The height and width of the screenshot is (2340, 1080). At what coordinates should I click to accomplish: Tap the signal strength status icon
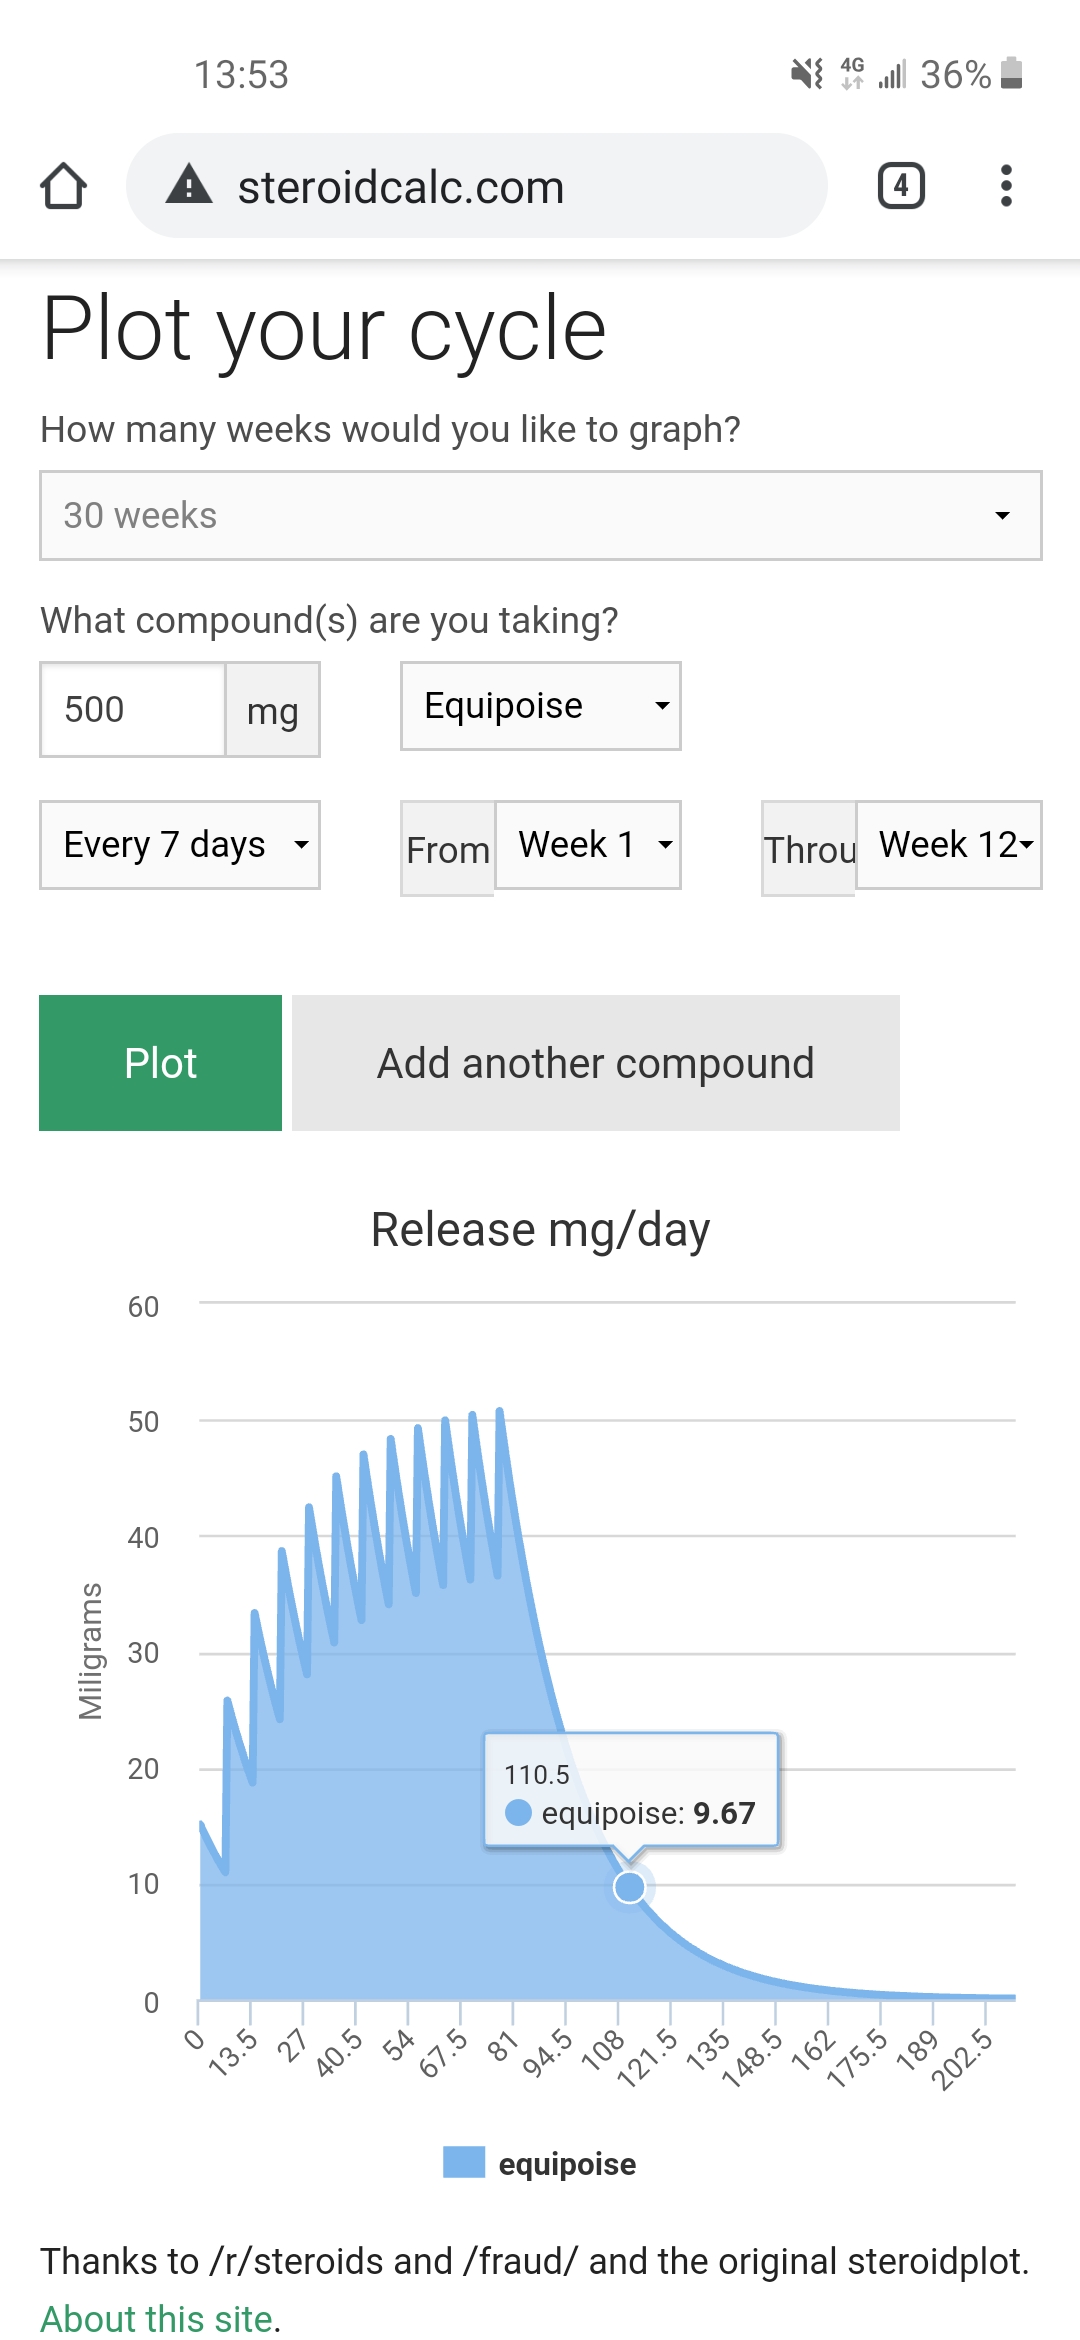coord(892,74)
